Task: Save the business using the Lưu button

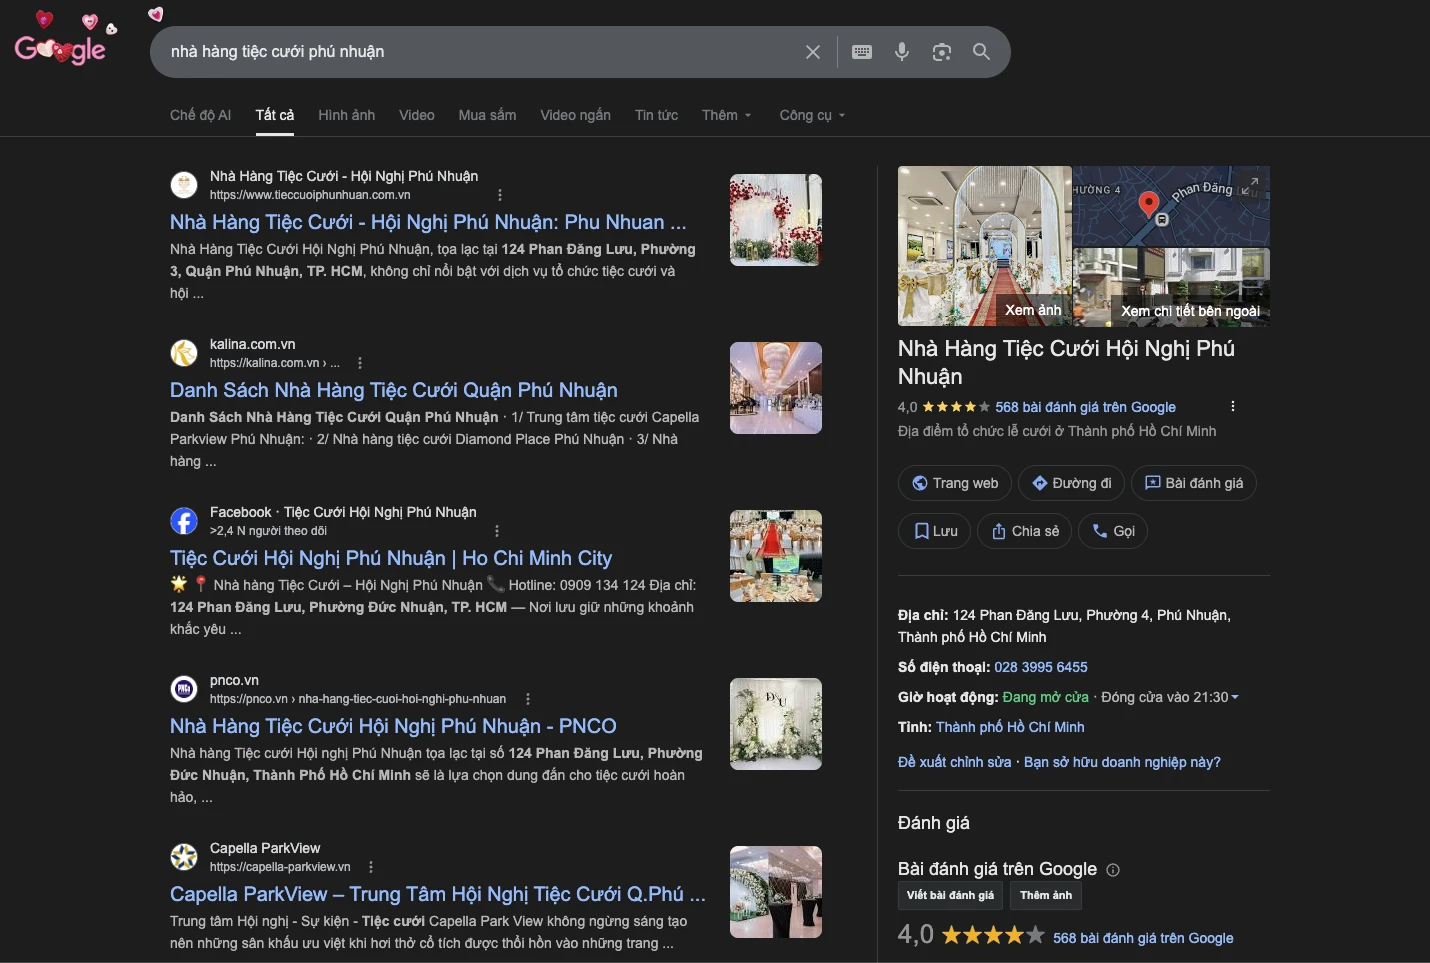Action: pos(933,531)
